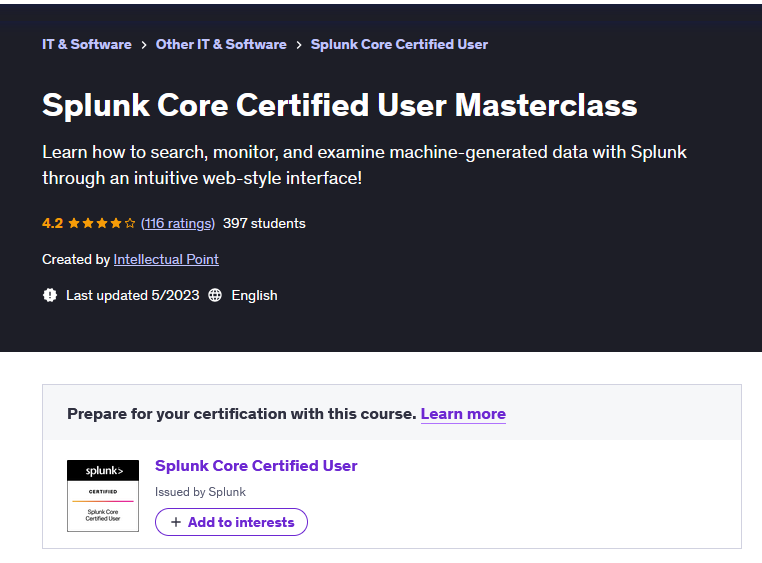Select Splunk Core Certified User breadcrumb topic
This screenshot has height=563, width=762.
click(x=399, y=45)
